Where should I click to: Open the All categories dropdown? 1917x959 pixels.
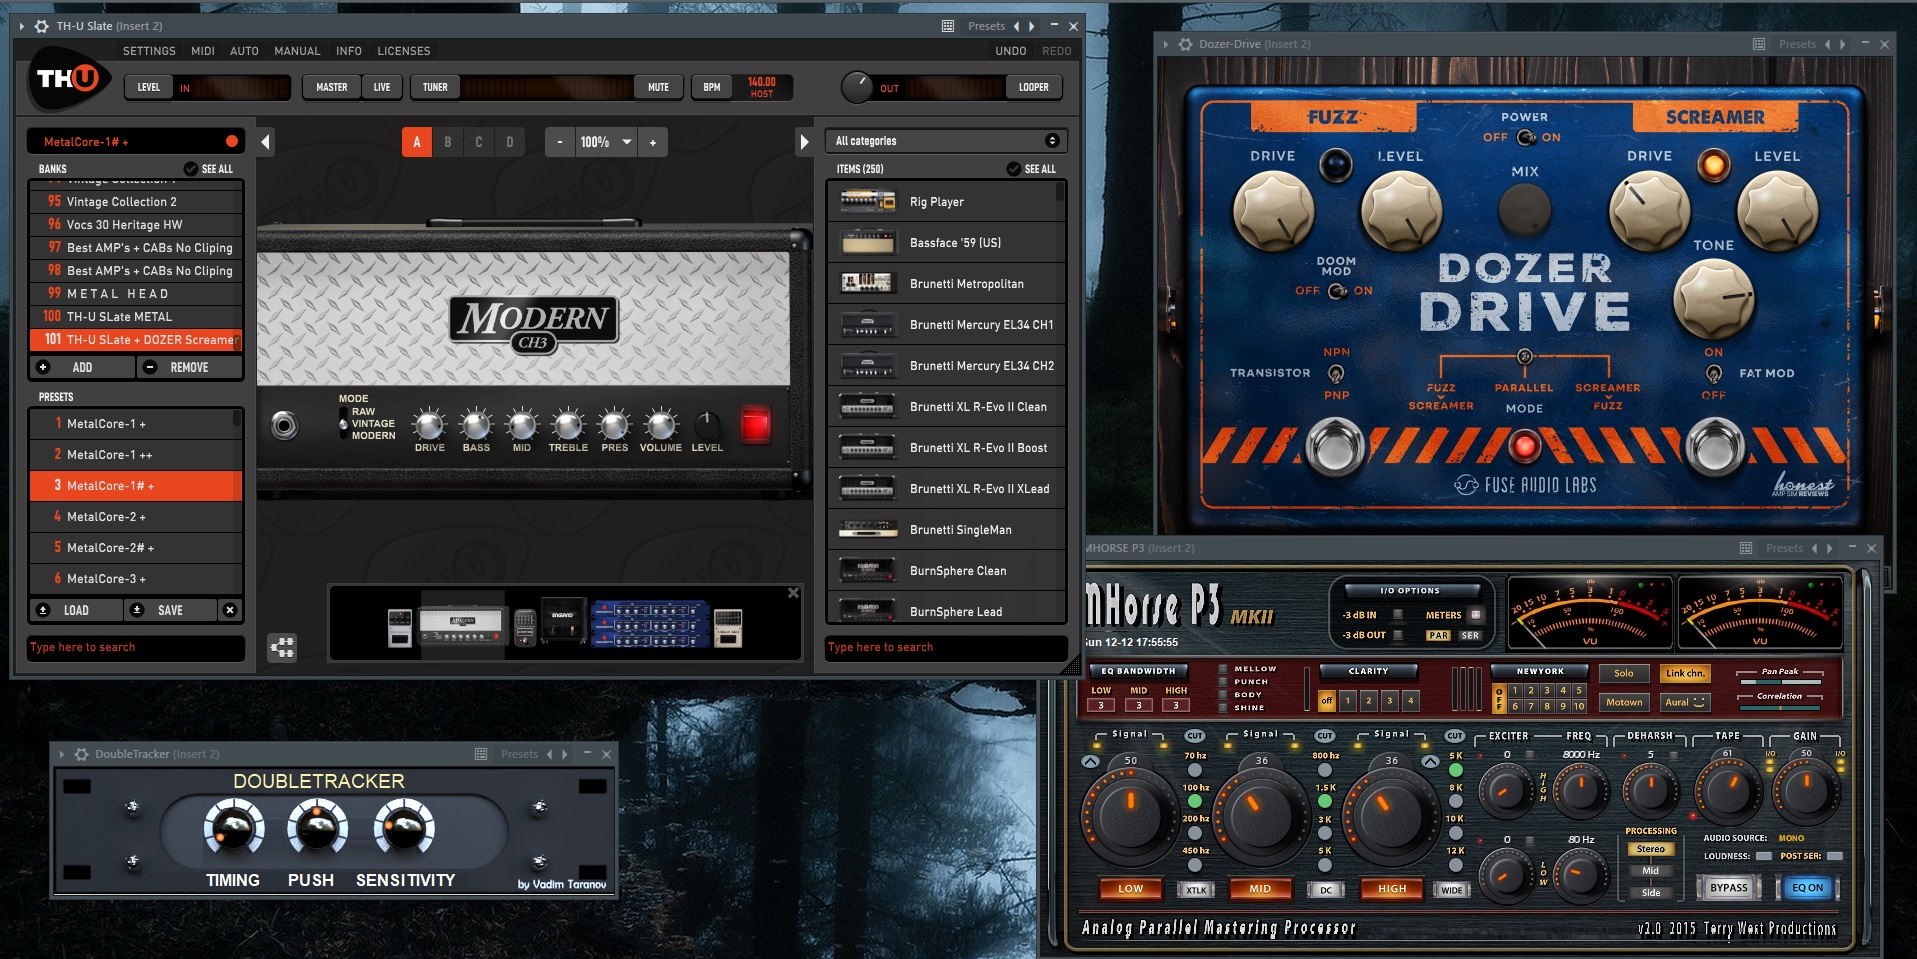pos(946,141)
